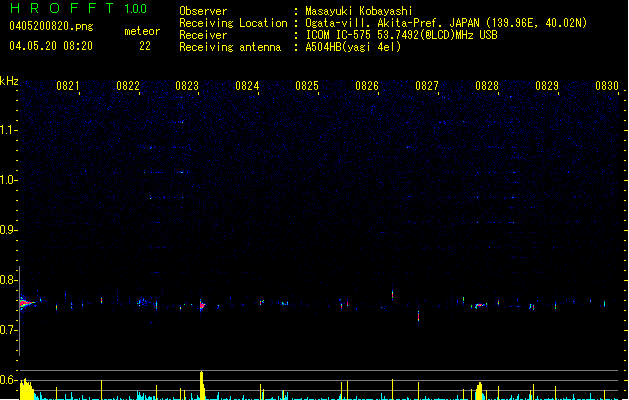Viewport: 629px width, 400px height.
Task: Click the 0826 time marker
Action: 367,86
